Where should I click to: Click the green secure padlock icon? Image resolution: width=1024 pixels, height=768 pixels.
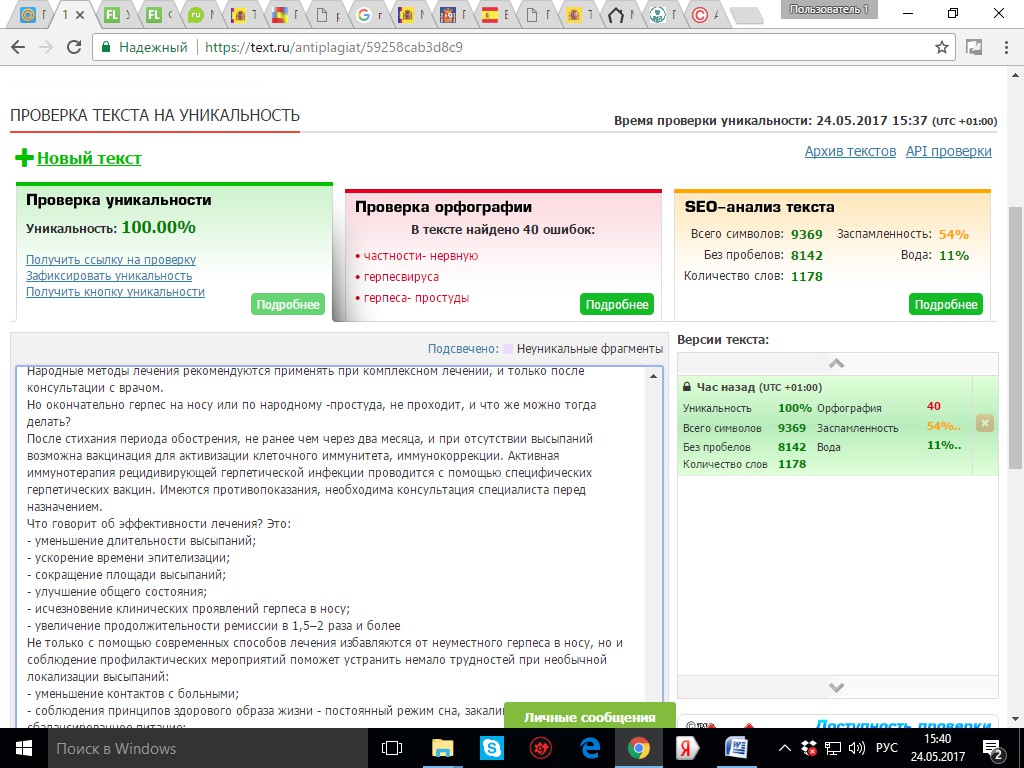[106, 47]
